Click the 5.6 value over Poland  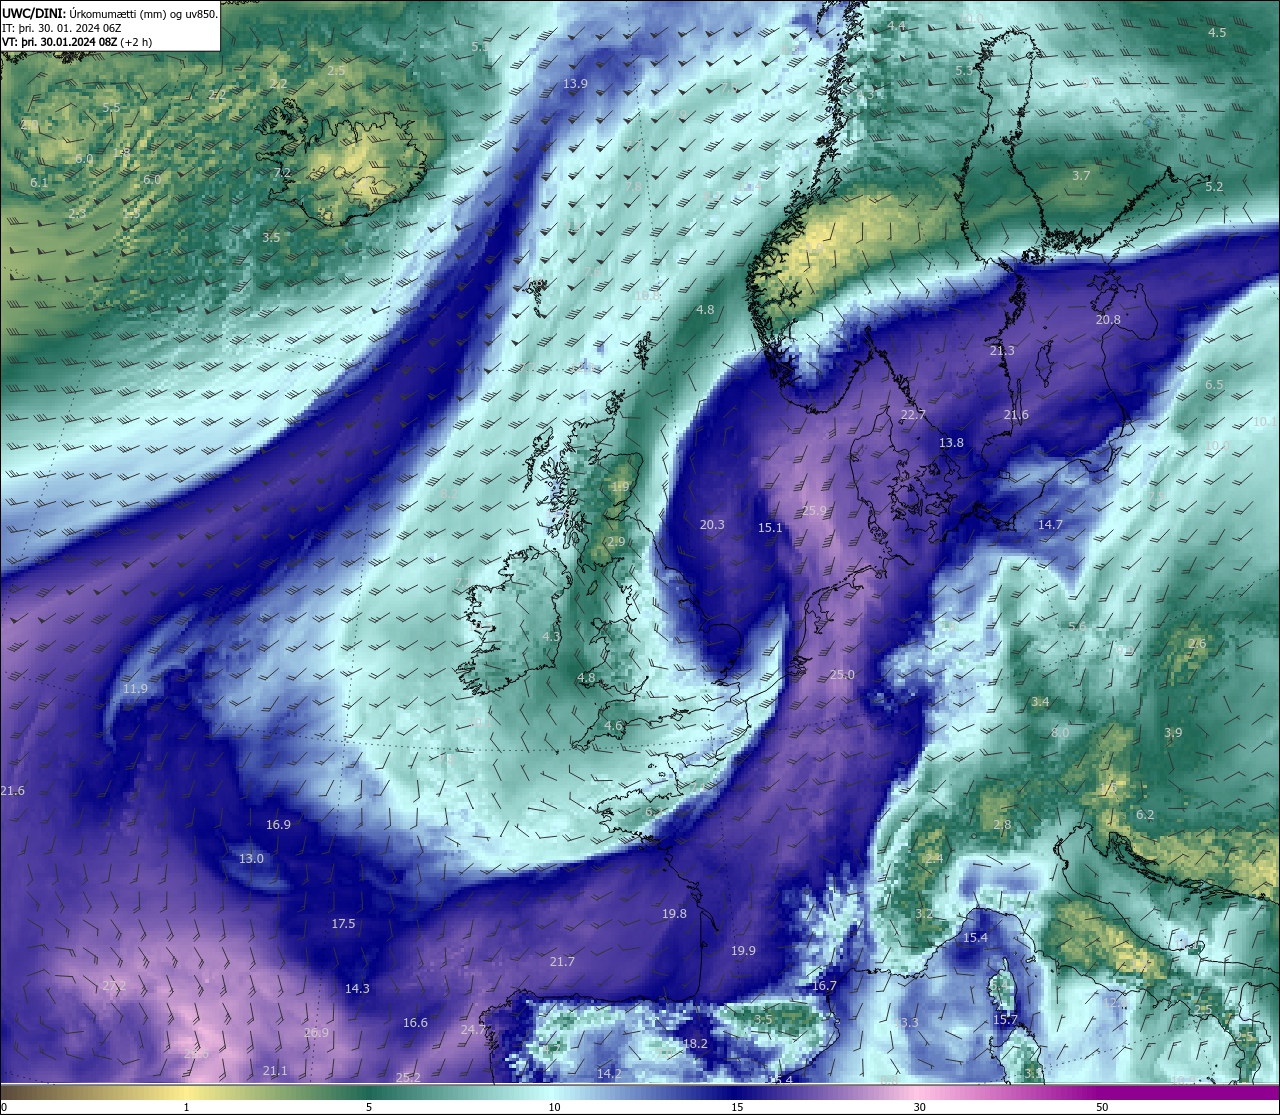[1077, 627]
